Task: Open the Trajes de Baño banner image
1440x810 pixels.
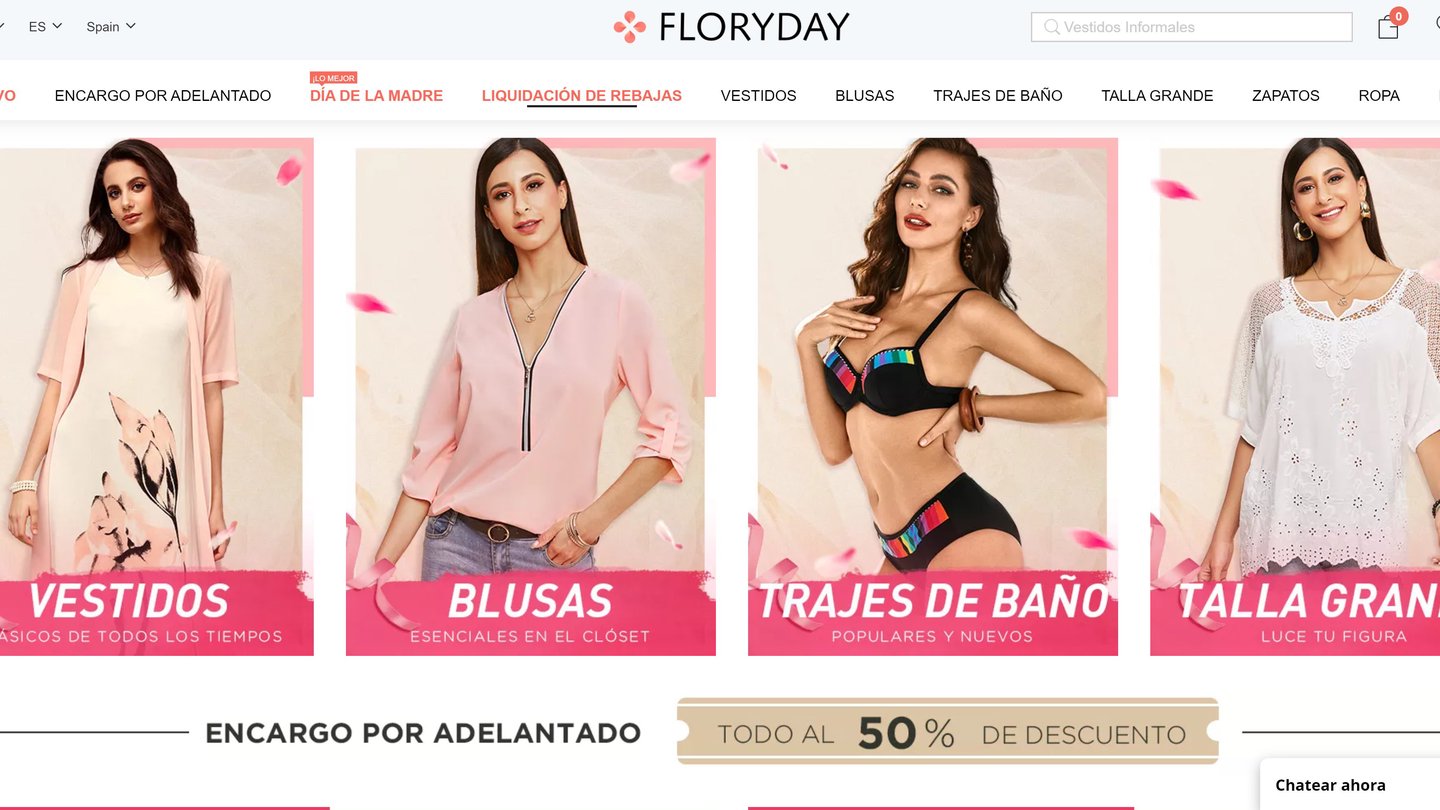Action: pyautogui.click(x=933, y=397)
